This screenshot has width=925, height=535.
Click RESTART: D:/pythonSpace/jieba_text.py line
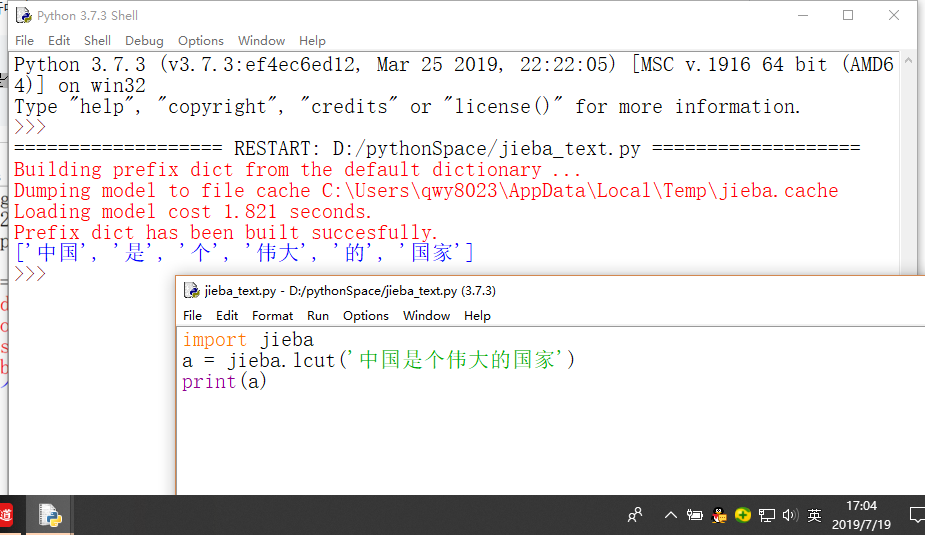pyautogui.click(x=437, y=149)
